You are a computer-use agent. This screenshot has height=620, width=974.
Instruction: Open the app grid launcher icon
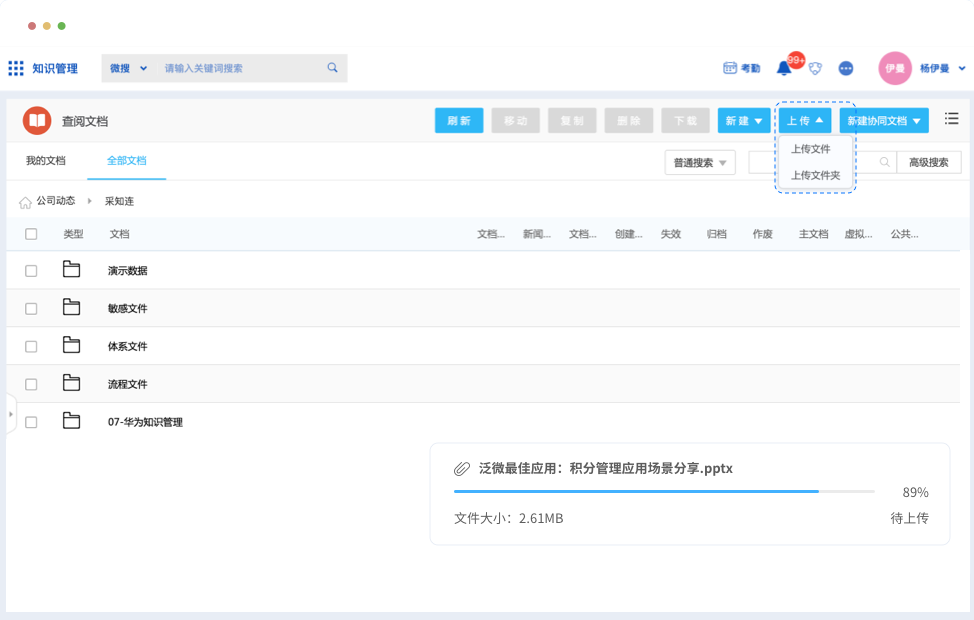[16, 68]
